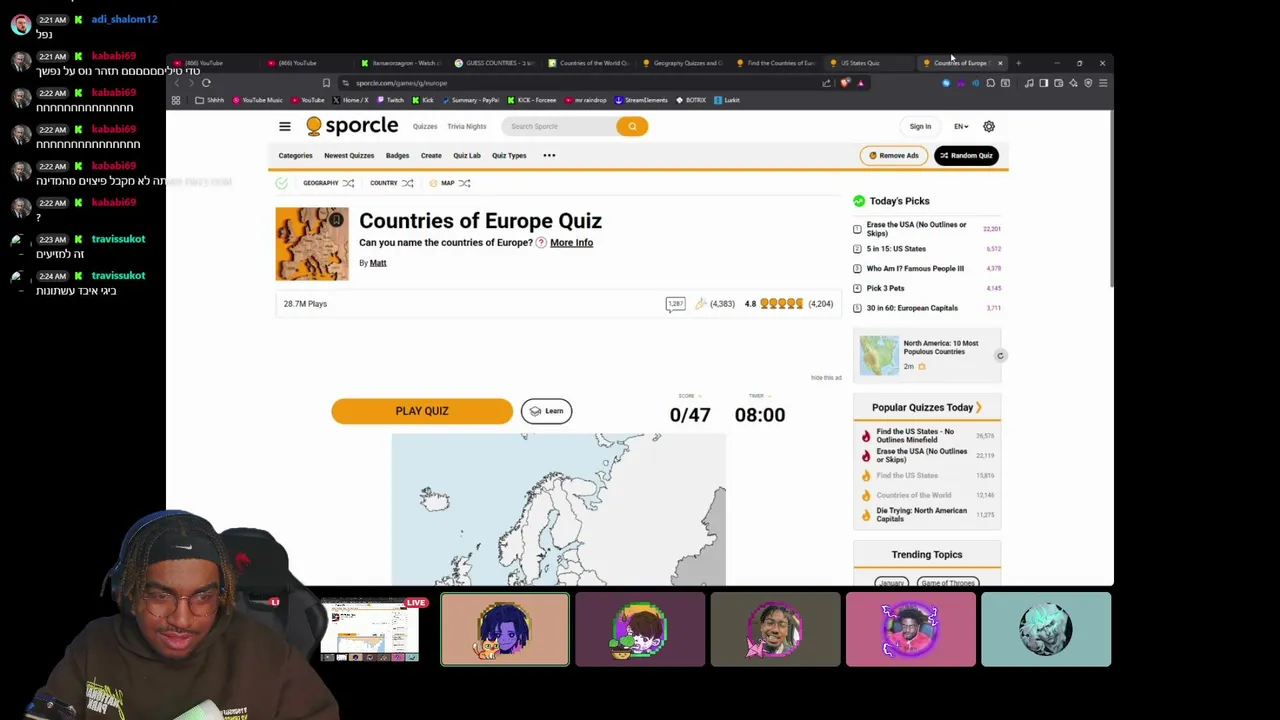Click the Sporcle logo
Image resolution: width=1280 pixels, height=720 pixels.
point(352,126)
